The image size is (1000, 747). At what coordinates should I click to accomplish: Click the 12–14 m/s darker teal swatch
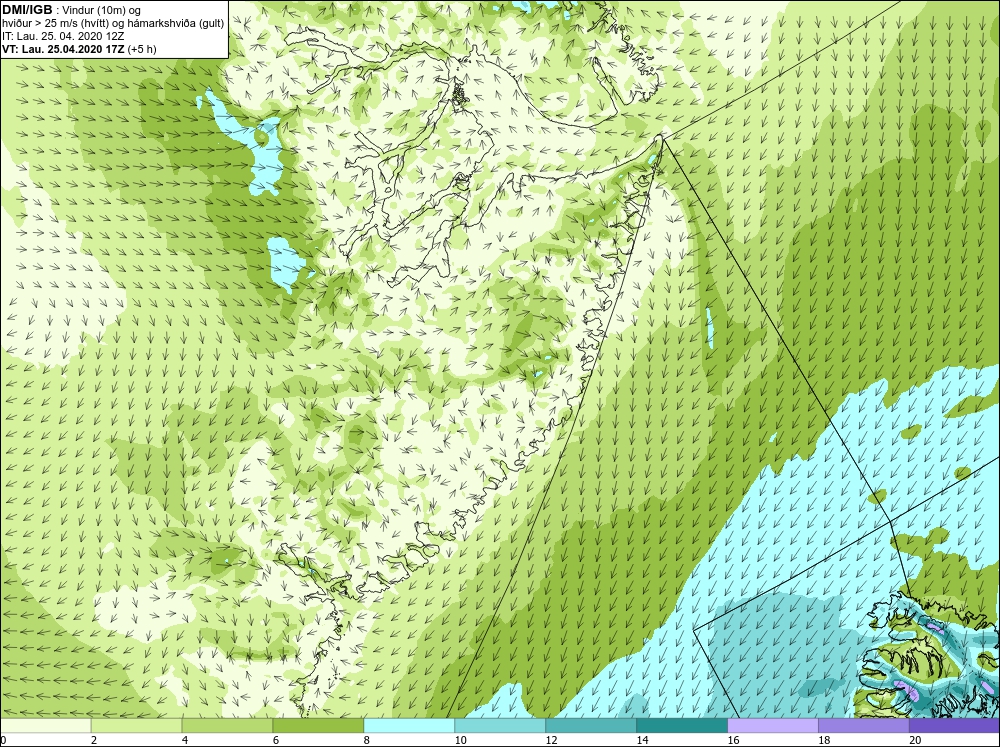(591, 726)
